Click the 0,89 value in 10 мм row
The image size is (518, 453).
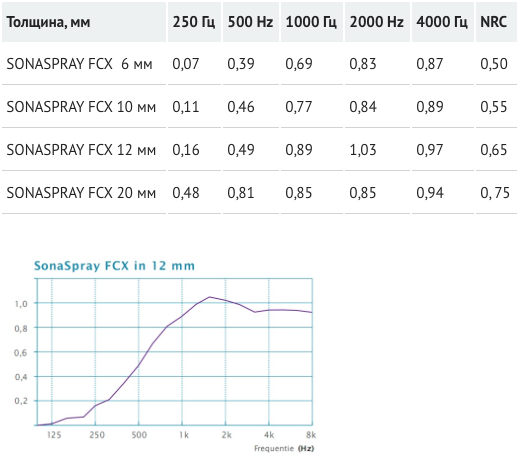(430, 107)
